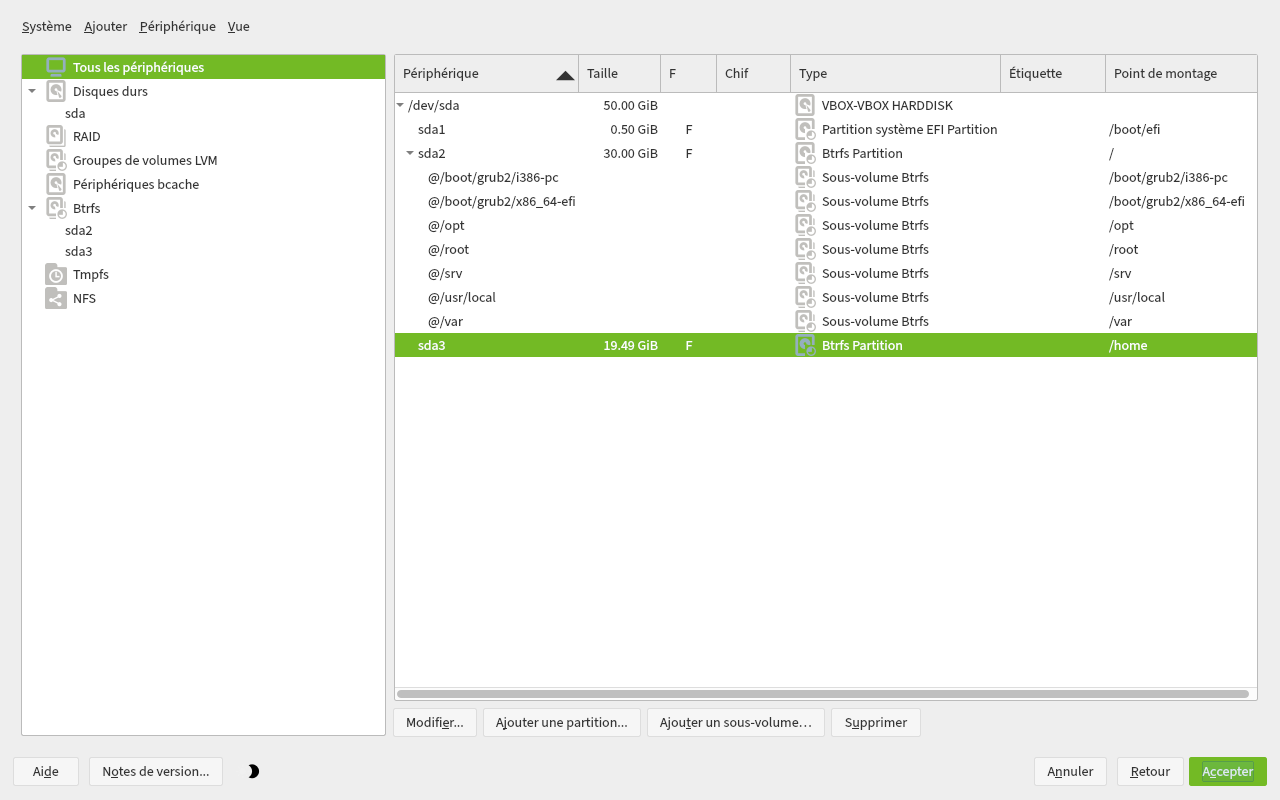Click the EFI system partition type icon

coord(805,129)
